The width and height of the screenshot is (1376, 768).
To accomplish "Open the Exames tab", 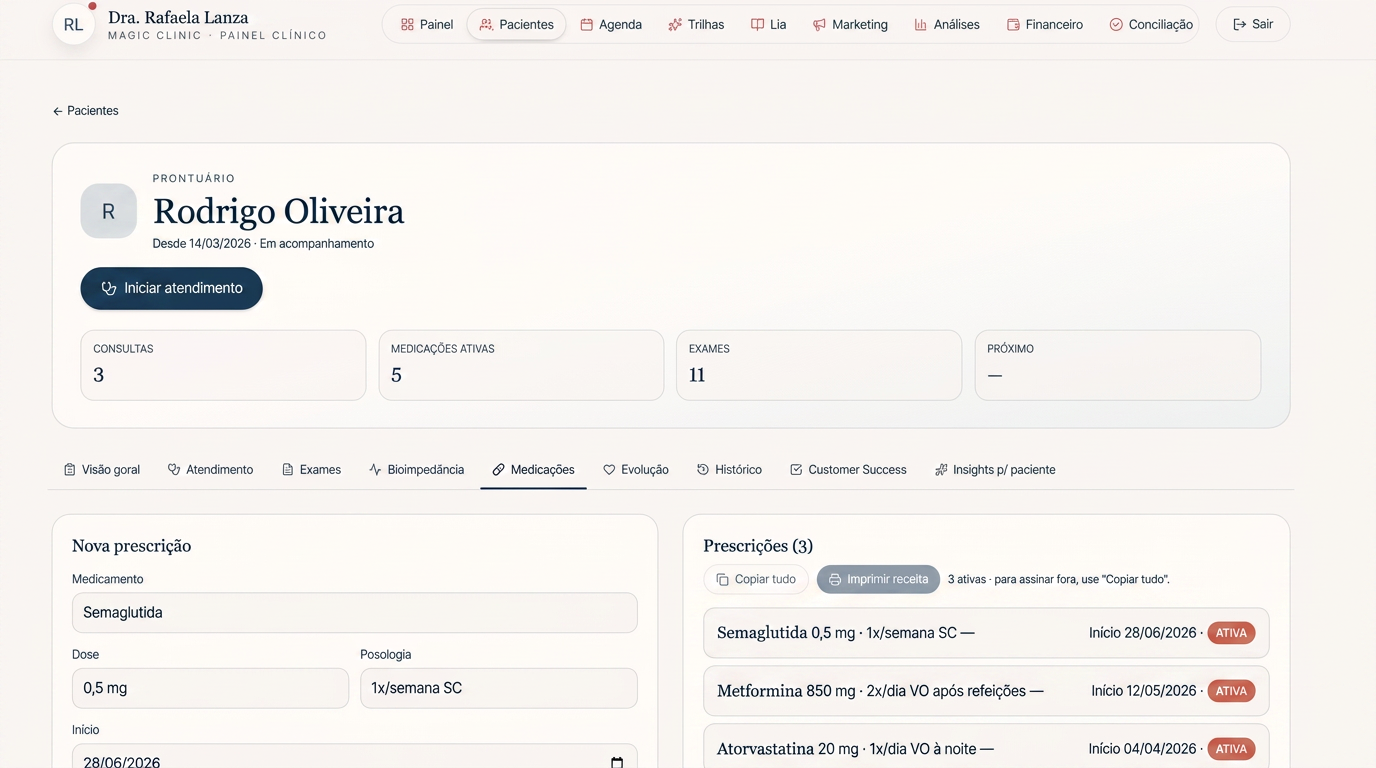I will 311,469.
